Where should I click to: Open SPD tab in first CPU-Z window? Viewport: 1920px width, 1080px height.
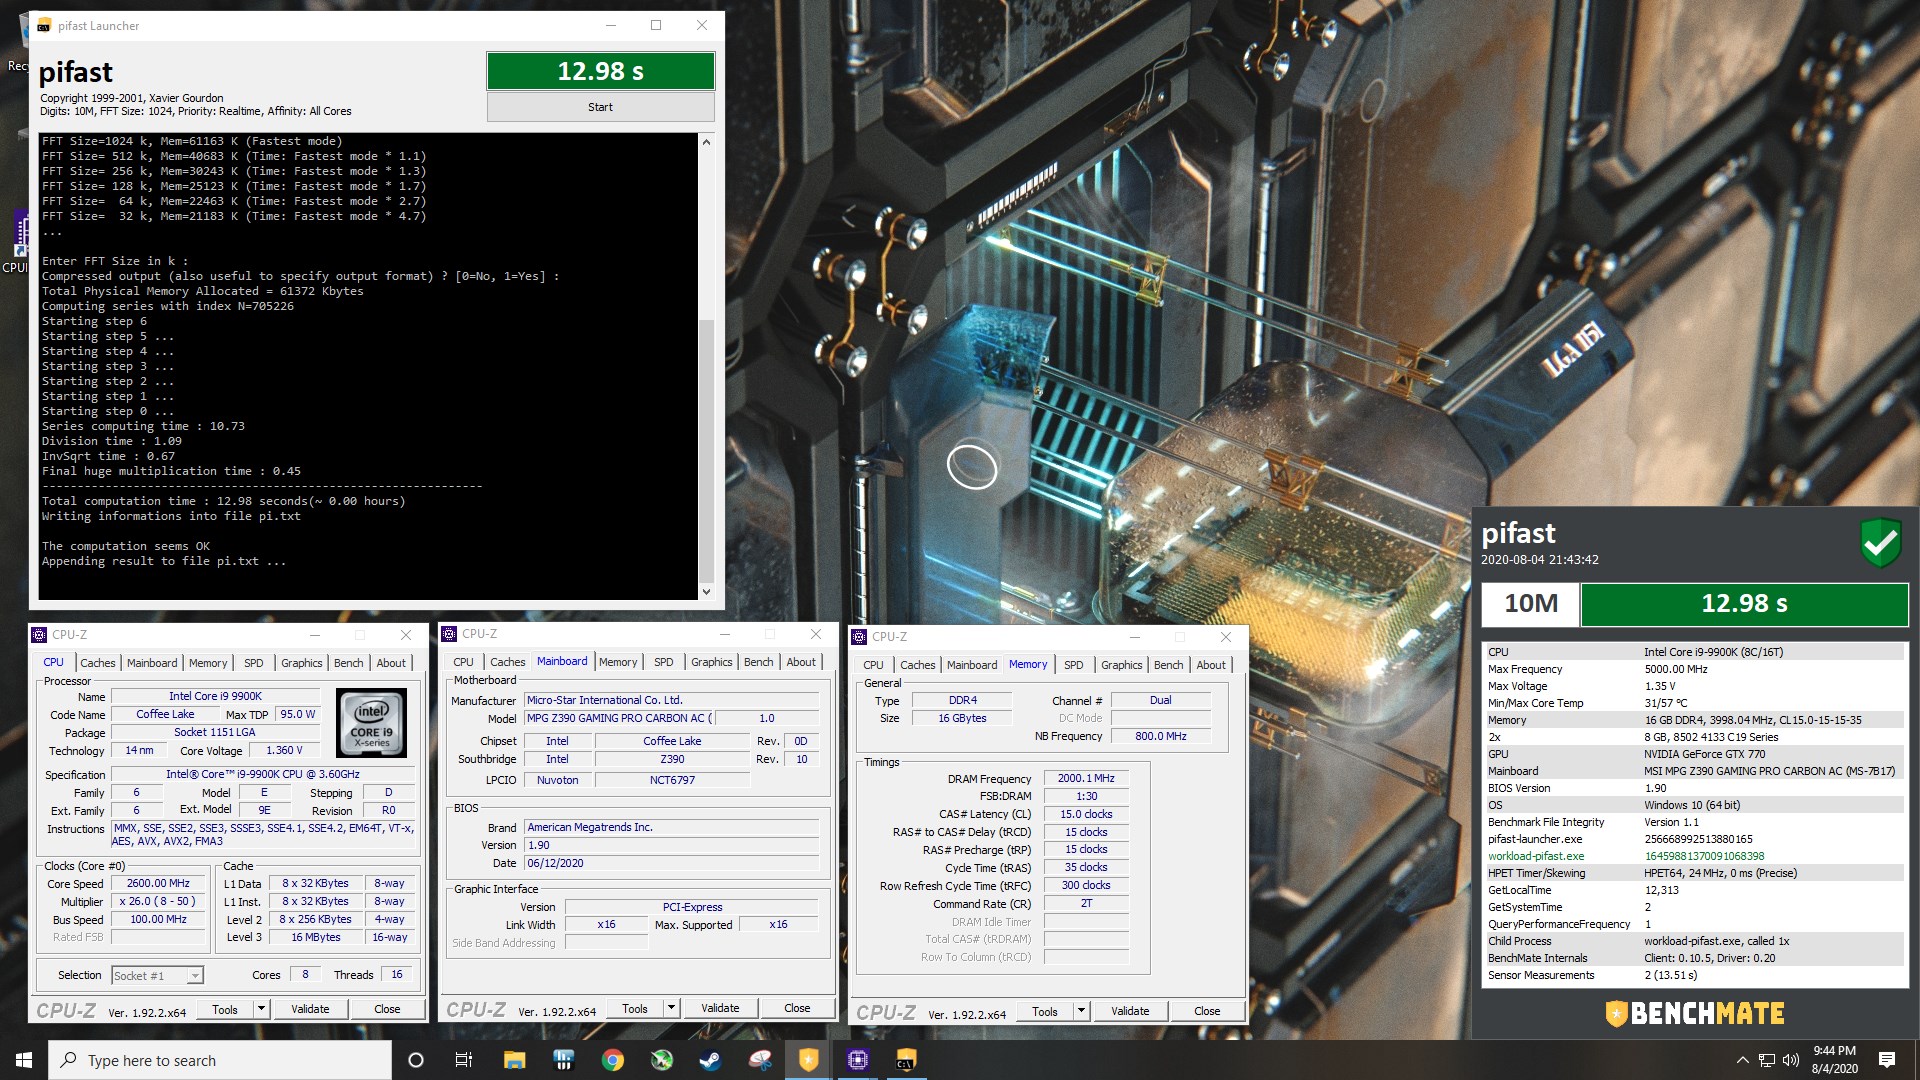point(254,663)
